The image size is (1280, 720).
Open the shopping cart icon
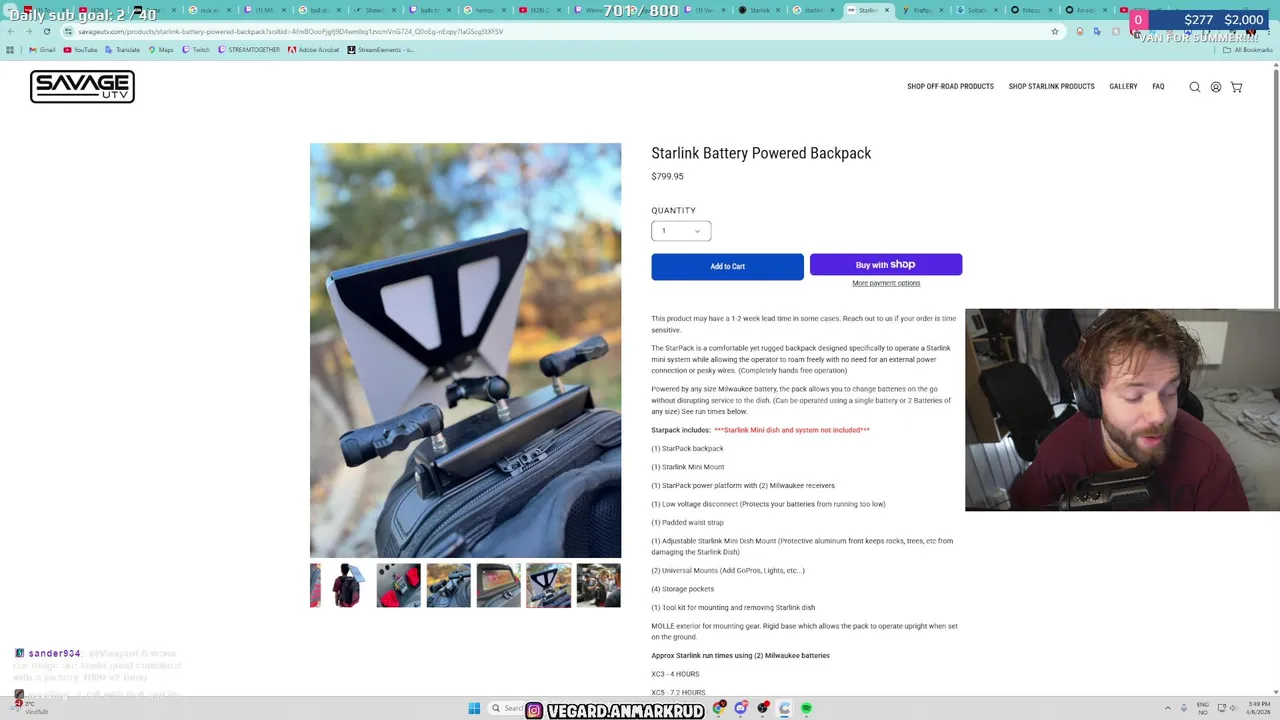[x=1236, y=87]
